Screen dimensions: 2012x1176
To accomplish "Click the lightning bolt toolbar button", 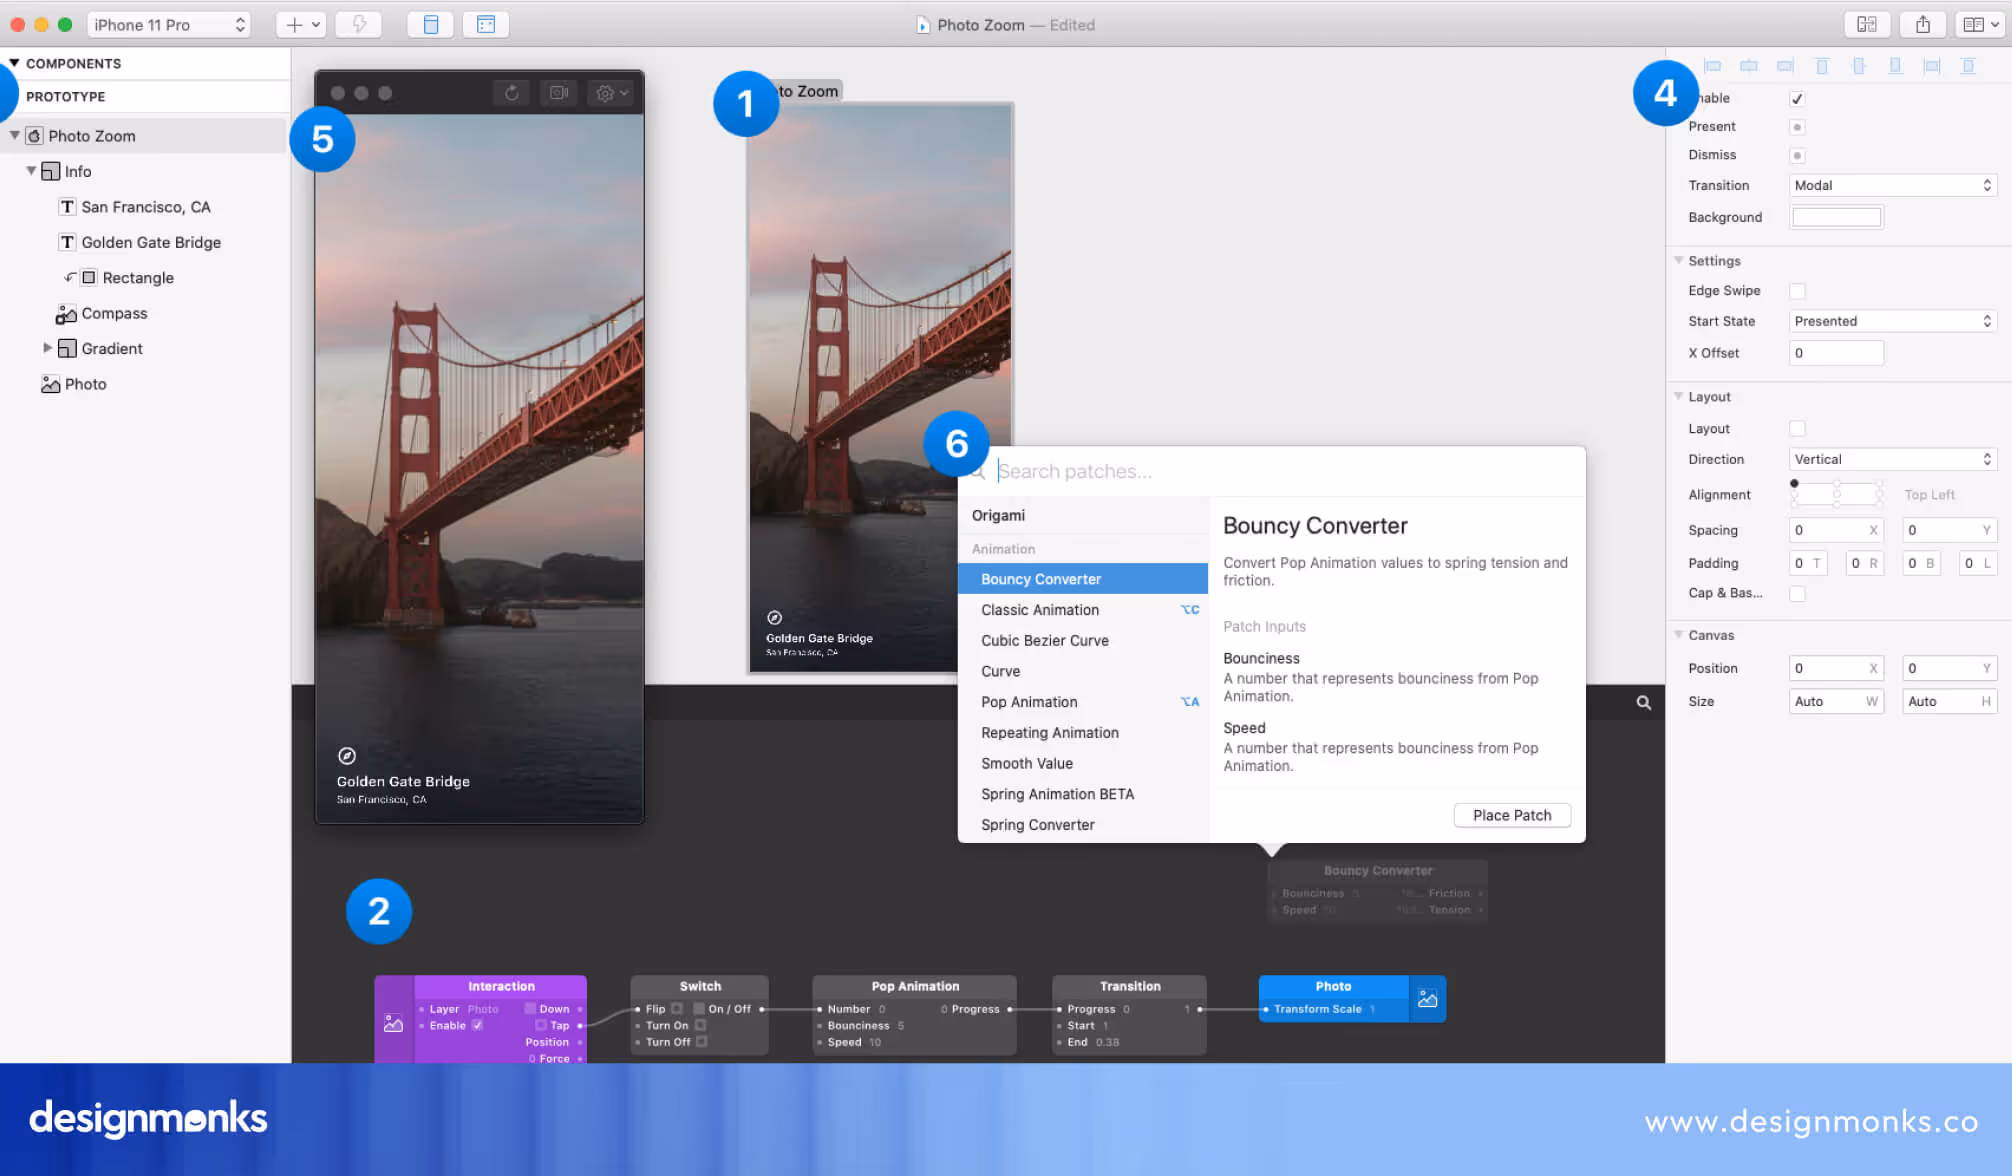I will [x=359, y=25].
